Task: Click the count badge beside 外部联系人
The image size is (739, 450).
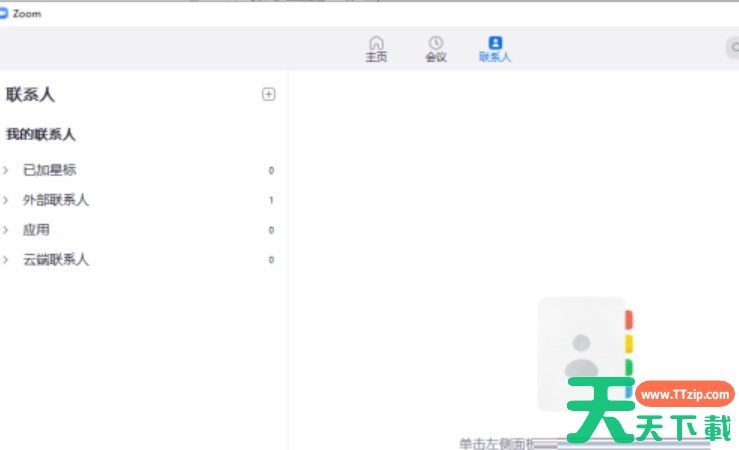Action: [271, 200]
